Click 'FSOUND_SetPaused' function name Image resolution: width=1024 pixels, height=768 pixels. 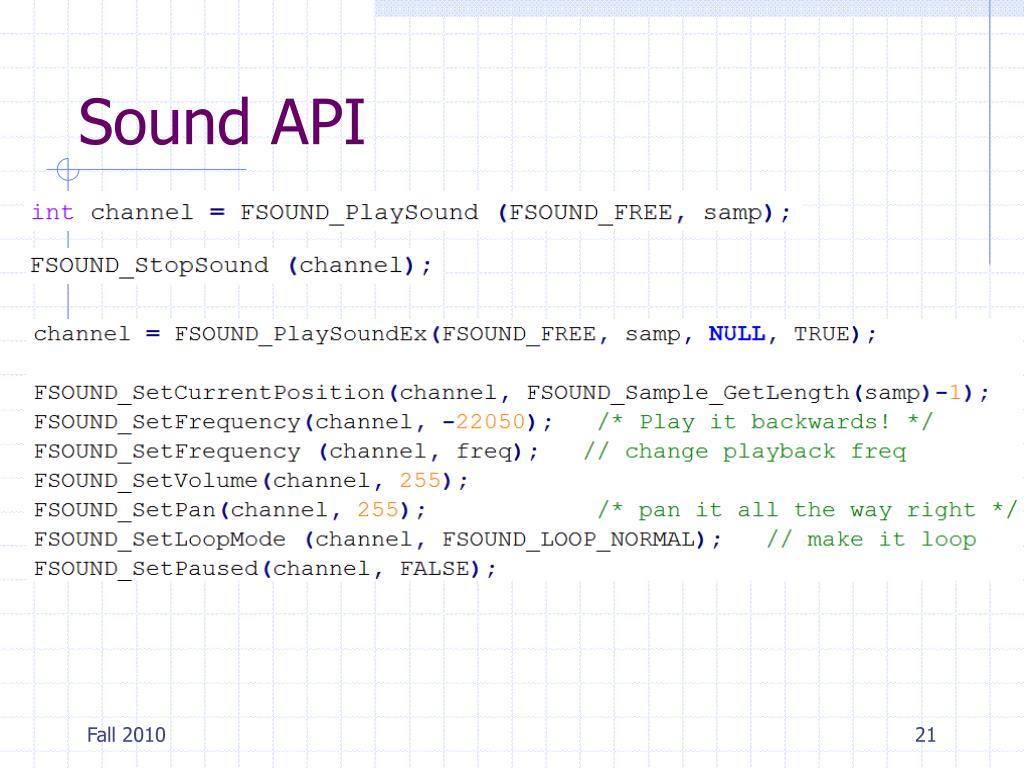(146, 569)
